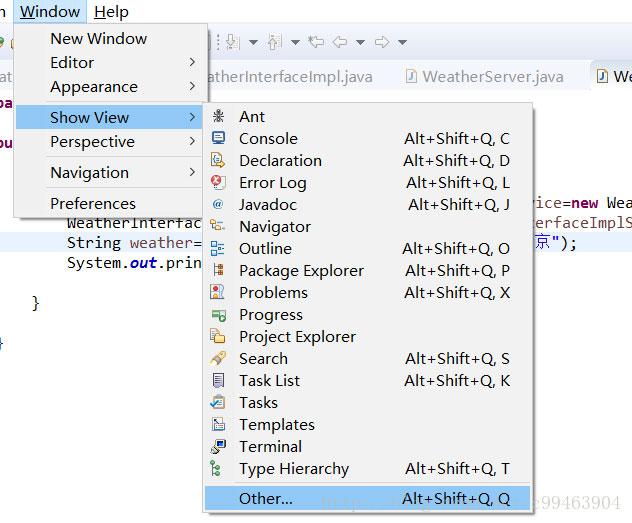Click the Search view icon
The height and width of the screenshot is (523, 632).
click(x=218, y=359)
